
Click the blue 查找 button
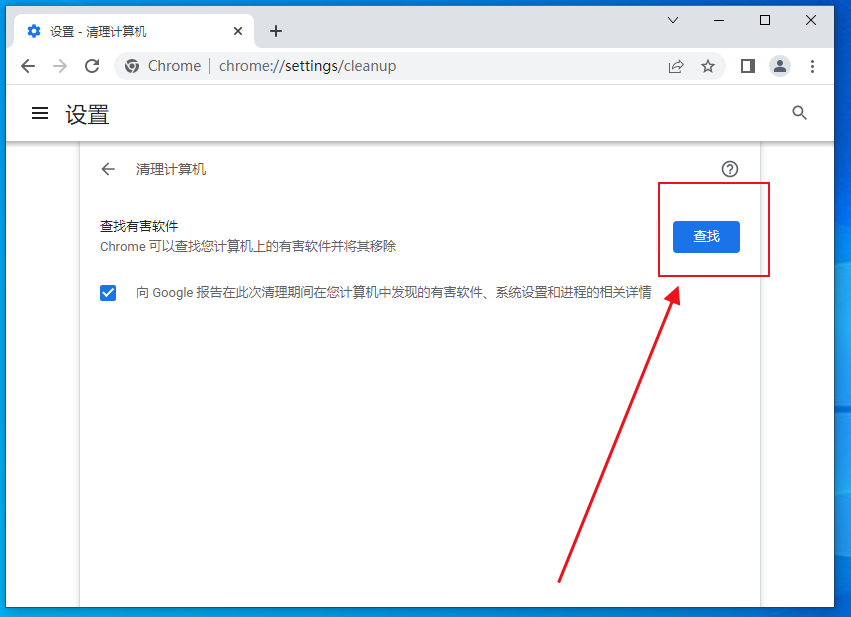click(706, 237)
